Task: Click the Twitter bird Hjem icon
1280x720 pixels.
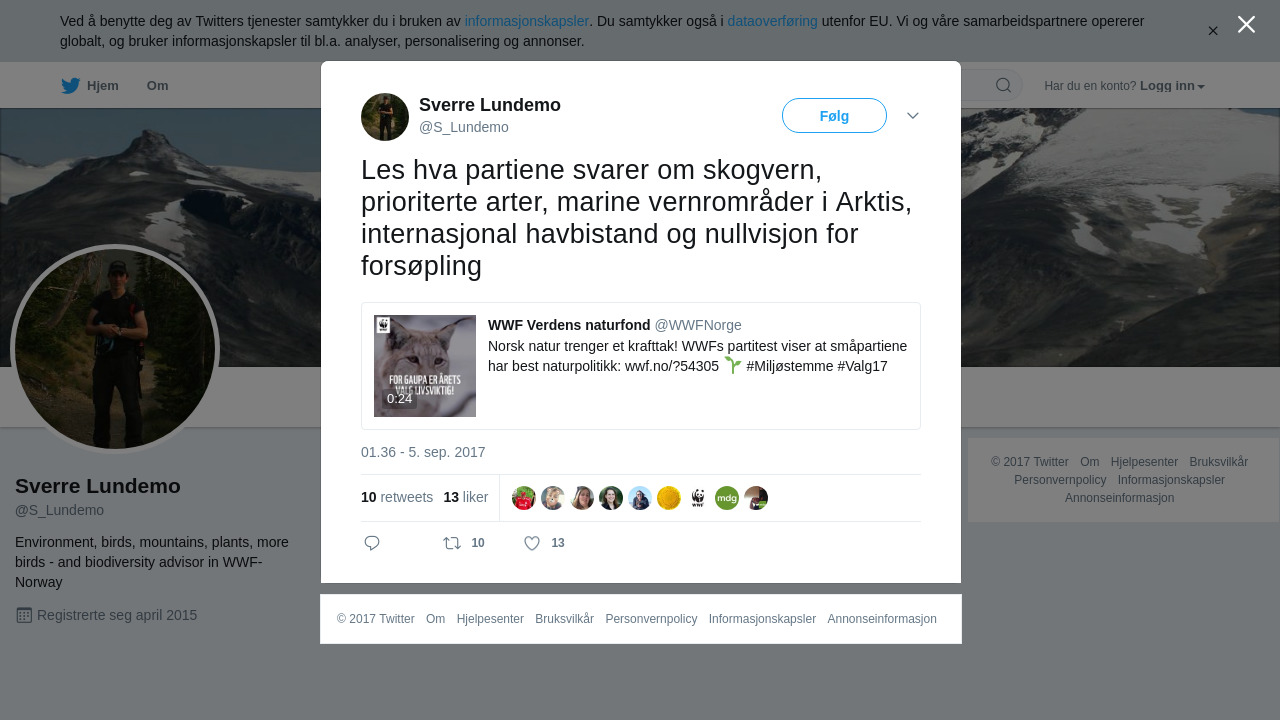Action: [x=70, y=86]
